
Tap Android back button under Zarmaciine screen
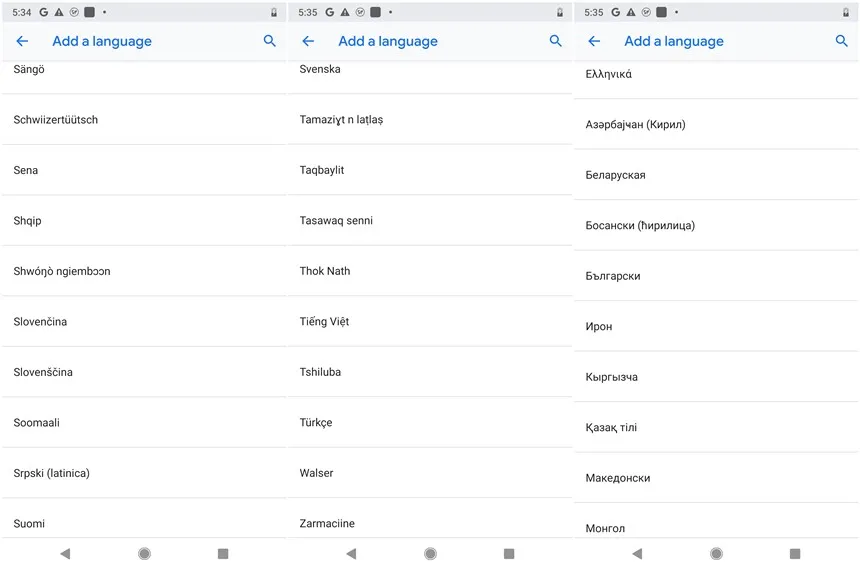point(352,554)
